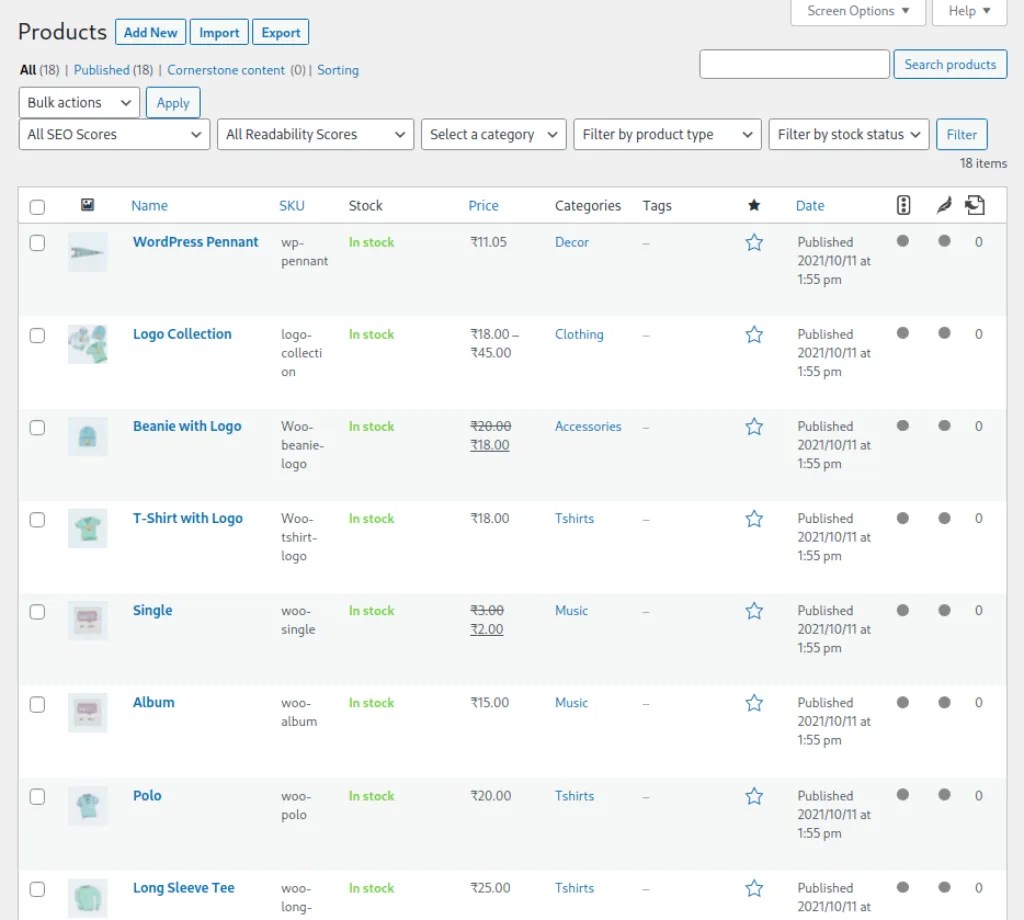Click the SEO score dot for WordPress Pennant
1024x920 pixels.
click(903, 242)
